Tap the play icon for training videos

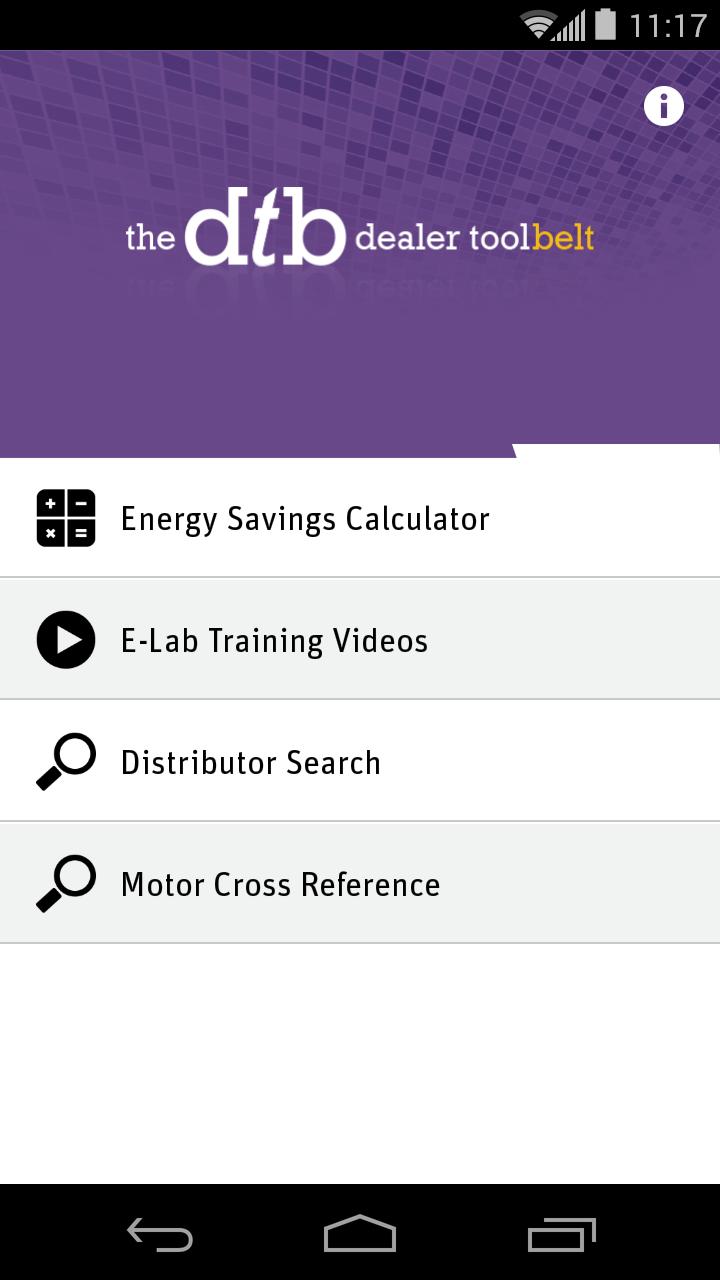pyautogui.click(x=66, y=640)
